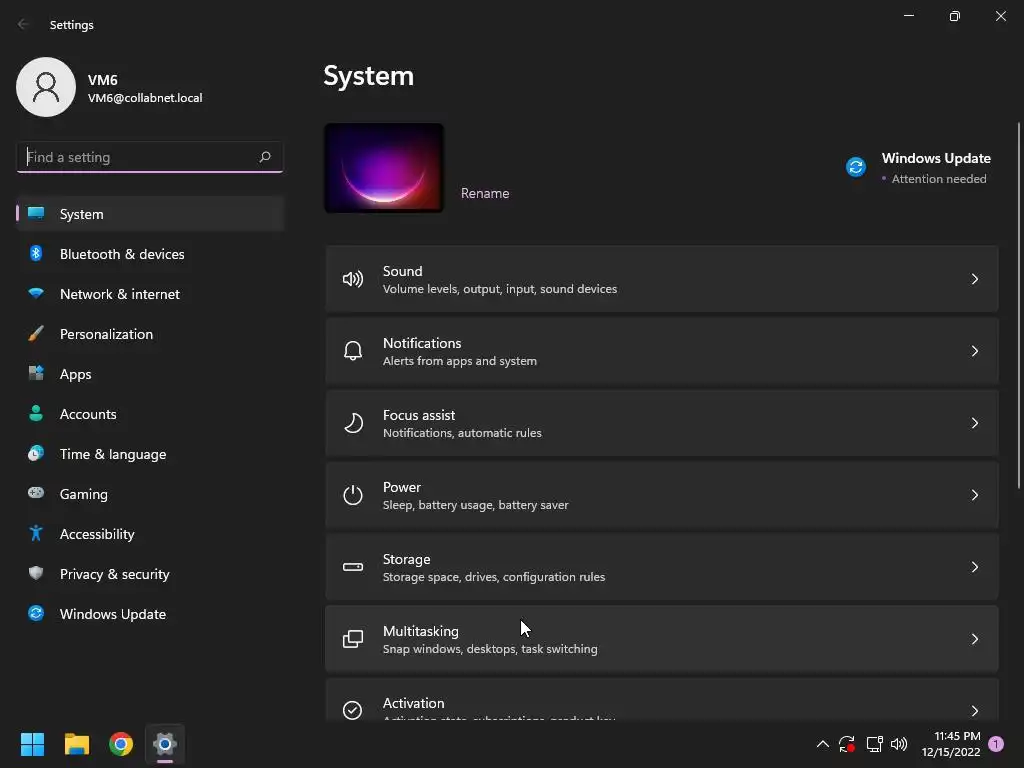Open the Start menu from taskbar
Screen dimensions: 1024x768
tap(32, 744)
